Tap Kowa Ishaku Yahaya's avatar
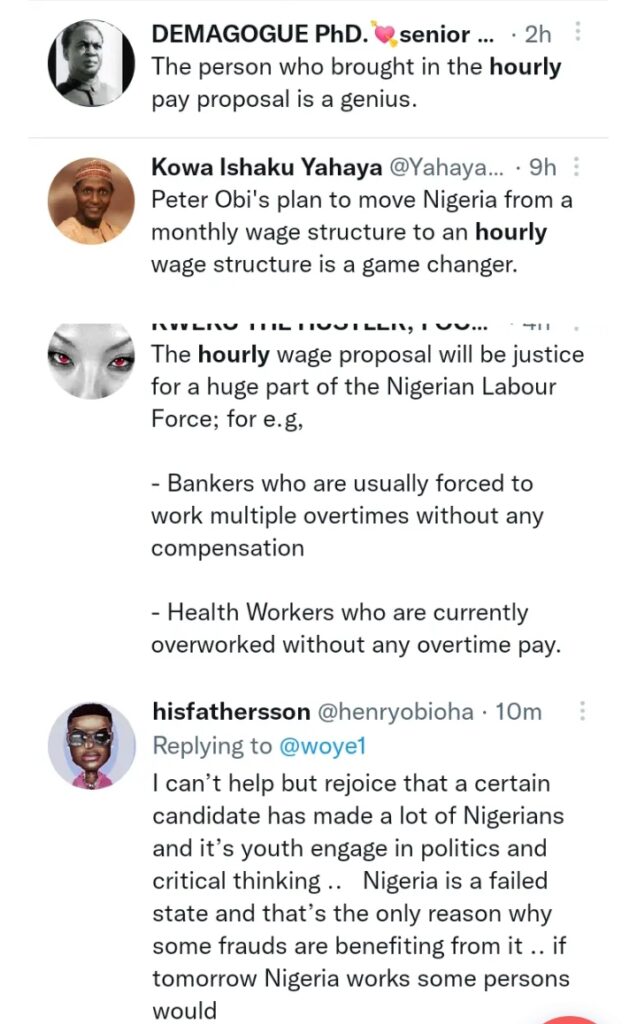This screenshot has width=637, height=1024. (91, 201)
